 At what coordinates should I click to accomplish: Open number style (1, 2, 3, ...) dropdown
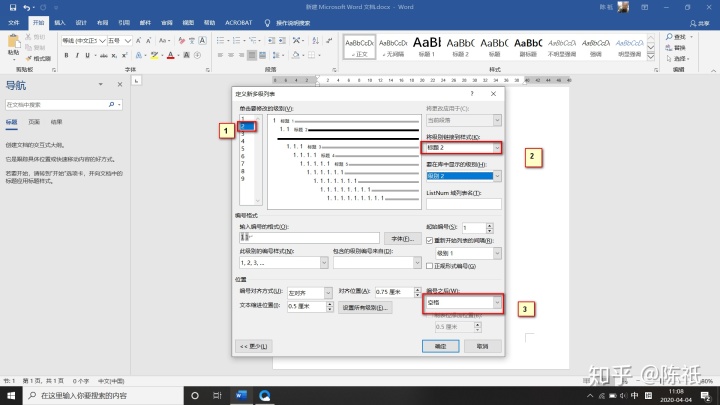click(324, 263)
